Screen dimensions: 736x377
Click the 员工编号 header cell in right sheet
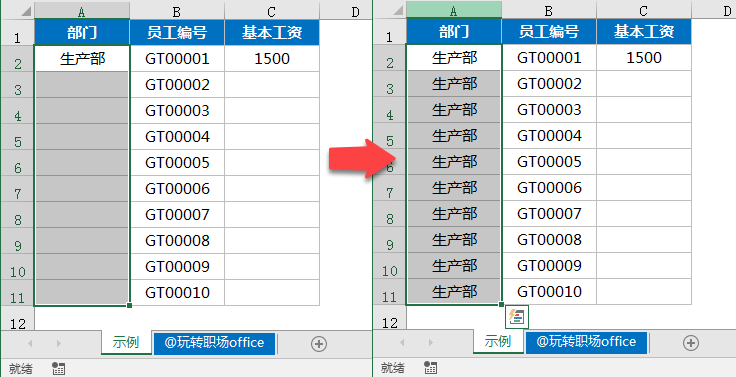[x=549, y=31]
